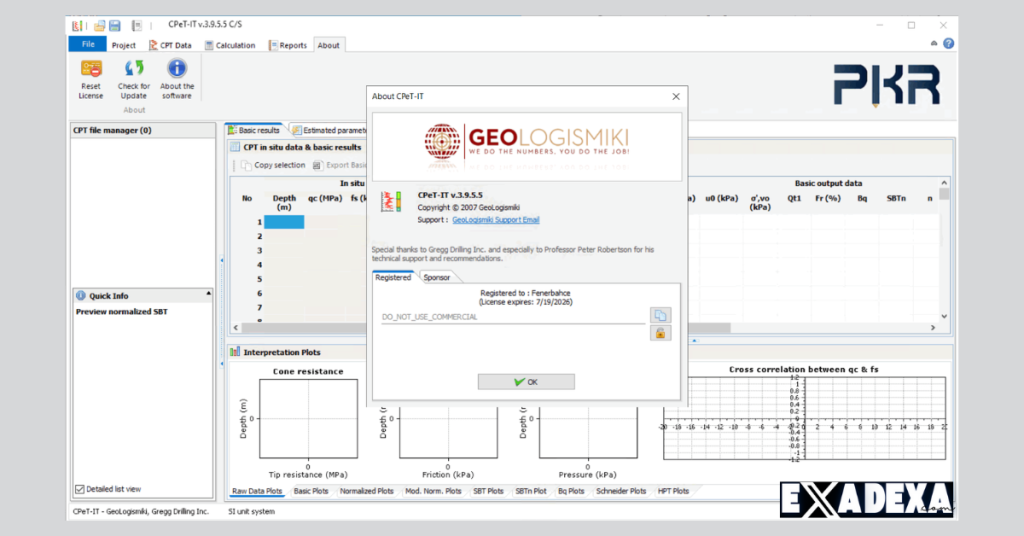Viewport: 1024px width, 536px height.
Task: Collapse the ribbon with small arrow icon
Action: pos(934,44)
